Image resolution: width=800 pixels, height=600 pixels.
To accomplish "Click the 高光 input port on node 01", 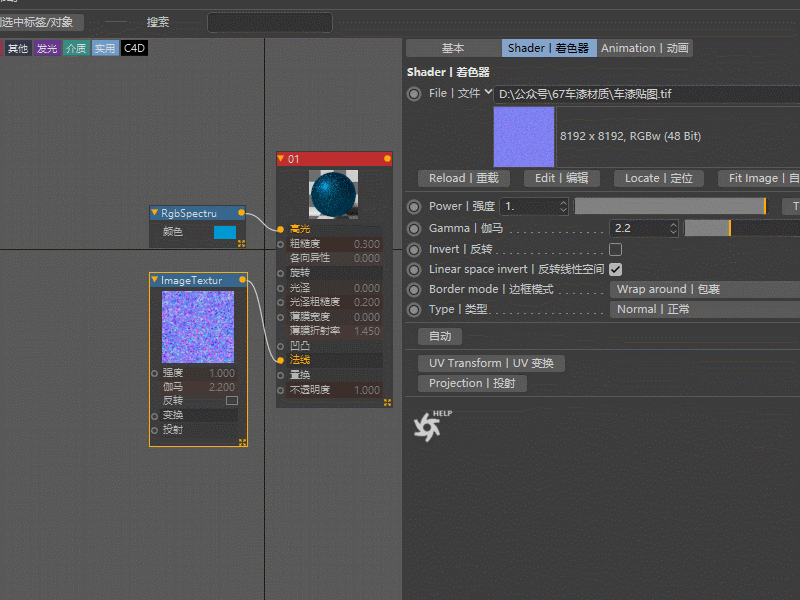I will pos(281,229).
